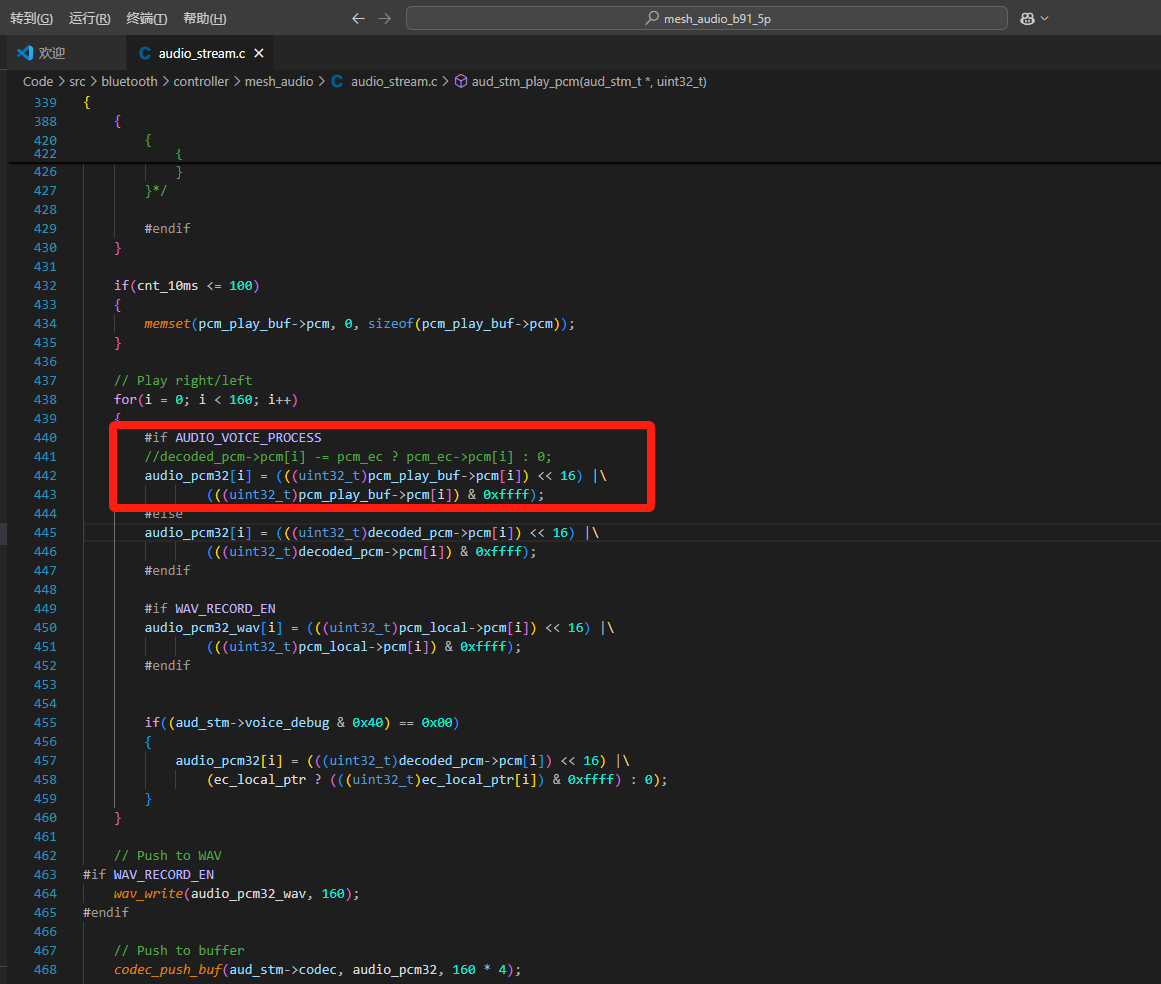Click the sizeof keyword on line 434
1161x984 pixels.
click(391, 324)
